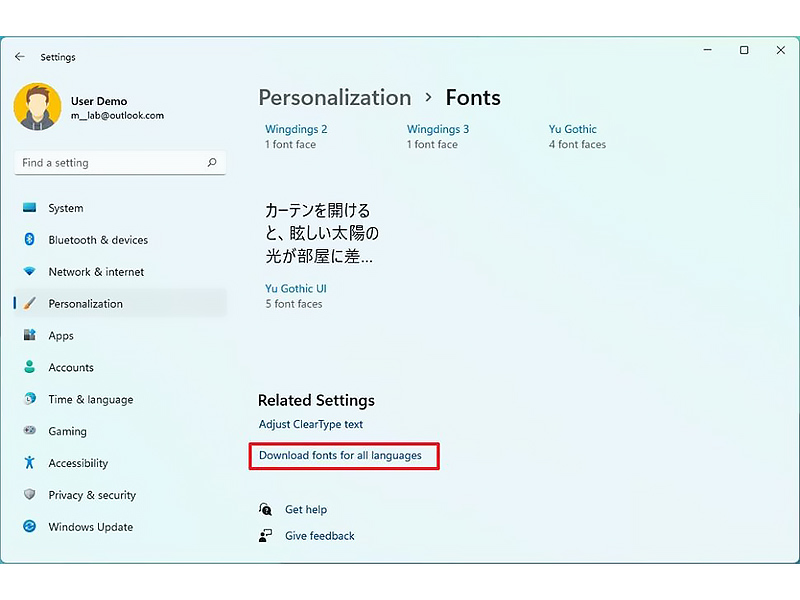Open Apps settings category
This screenshot has width=800, height=600.
coord(120,335)
